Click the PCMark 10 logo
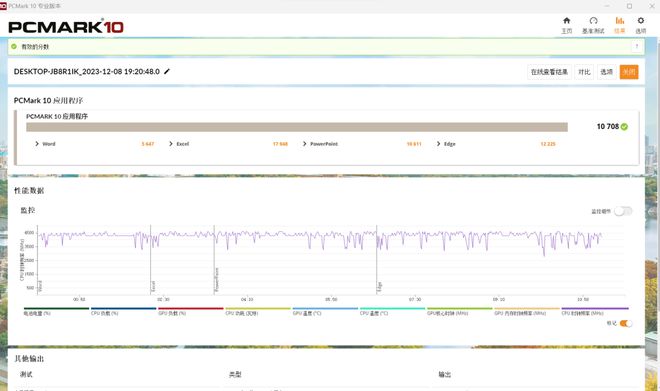 (66, 27)
